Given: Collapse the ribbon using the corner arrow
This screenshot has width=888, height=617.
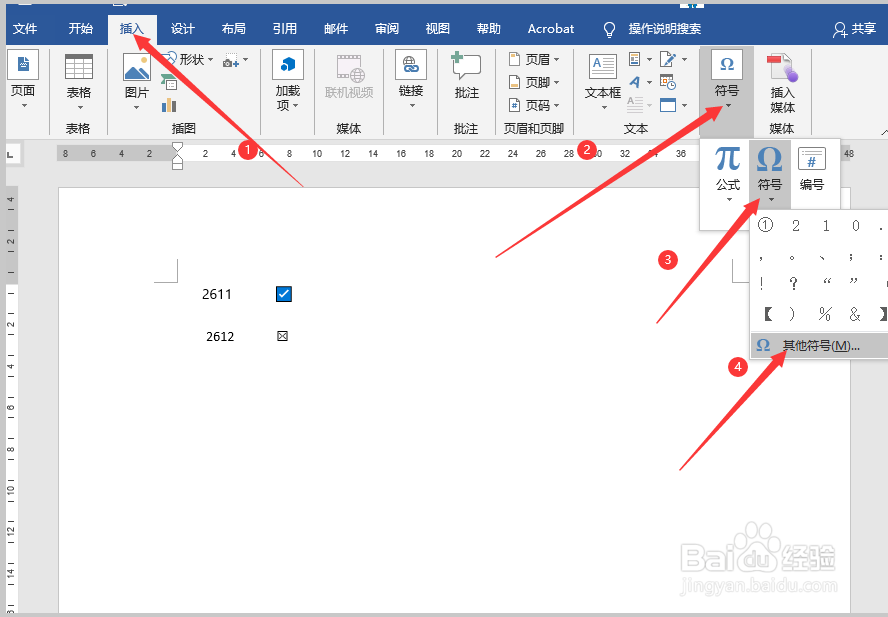Looking at the screenshot, I should coord(884,131).
